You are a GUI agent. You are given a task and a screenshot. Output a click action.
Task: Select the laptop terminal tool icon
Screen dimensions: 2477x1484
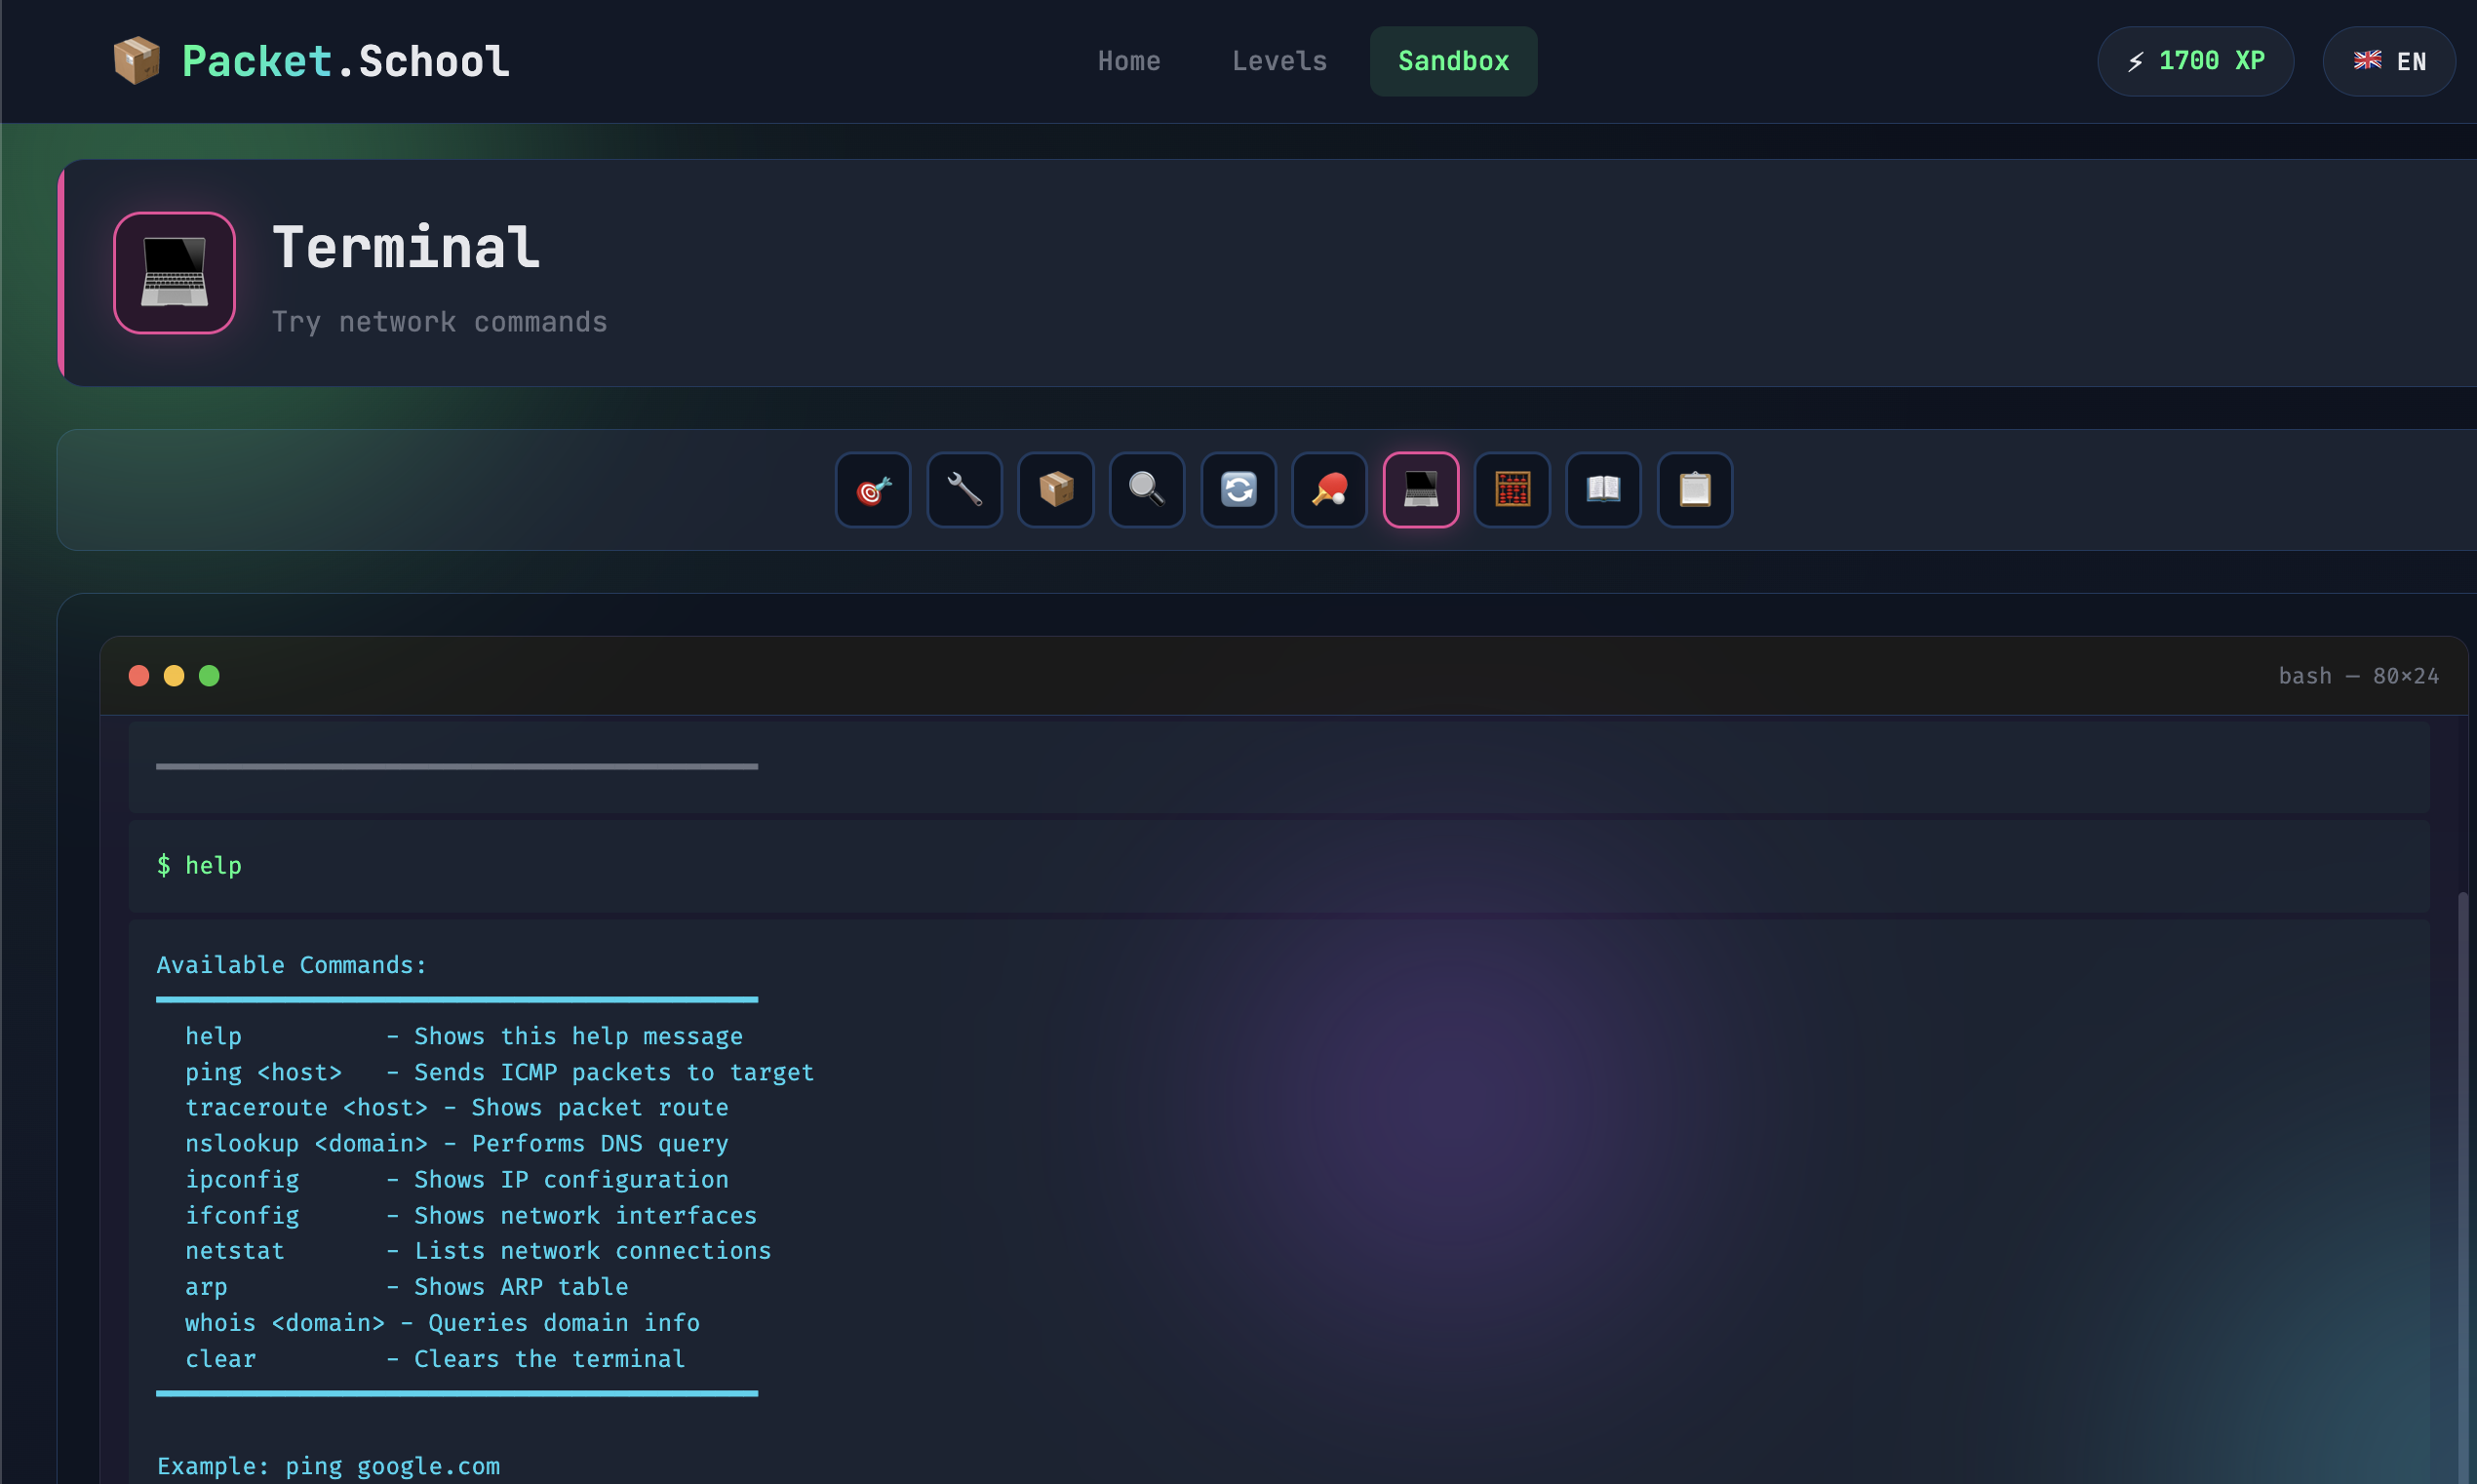(x=1420, y=490)
